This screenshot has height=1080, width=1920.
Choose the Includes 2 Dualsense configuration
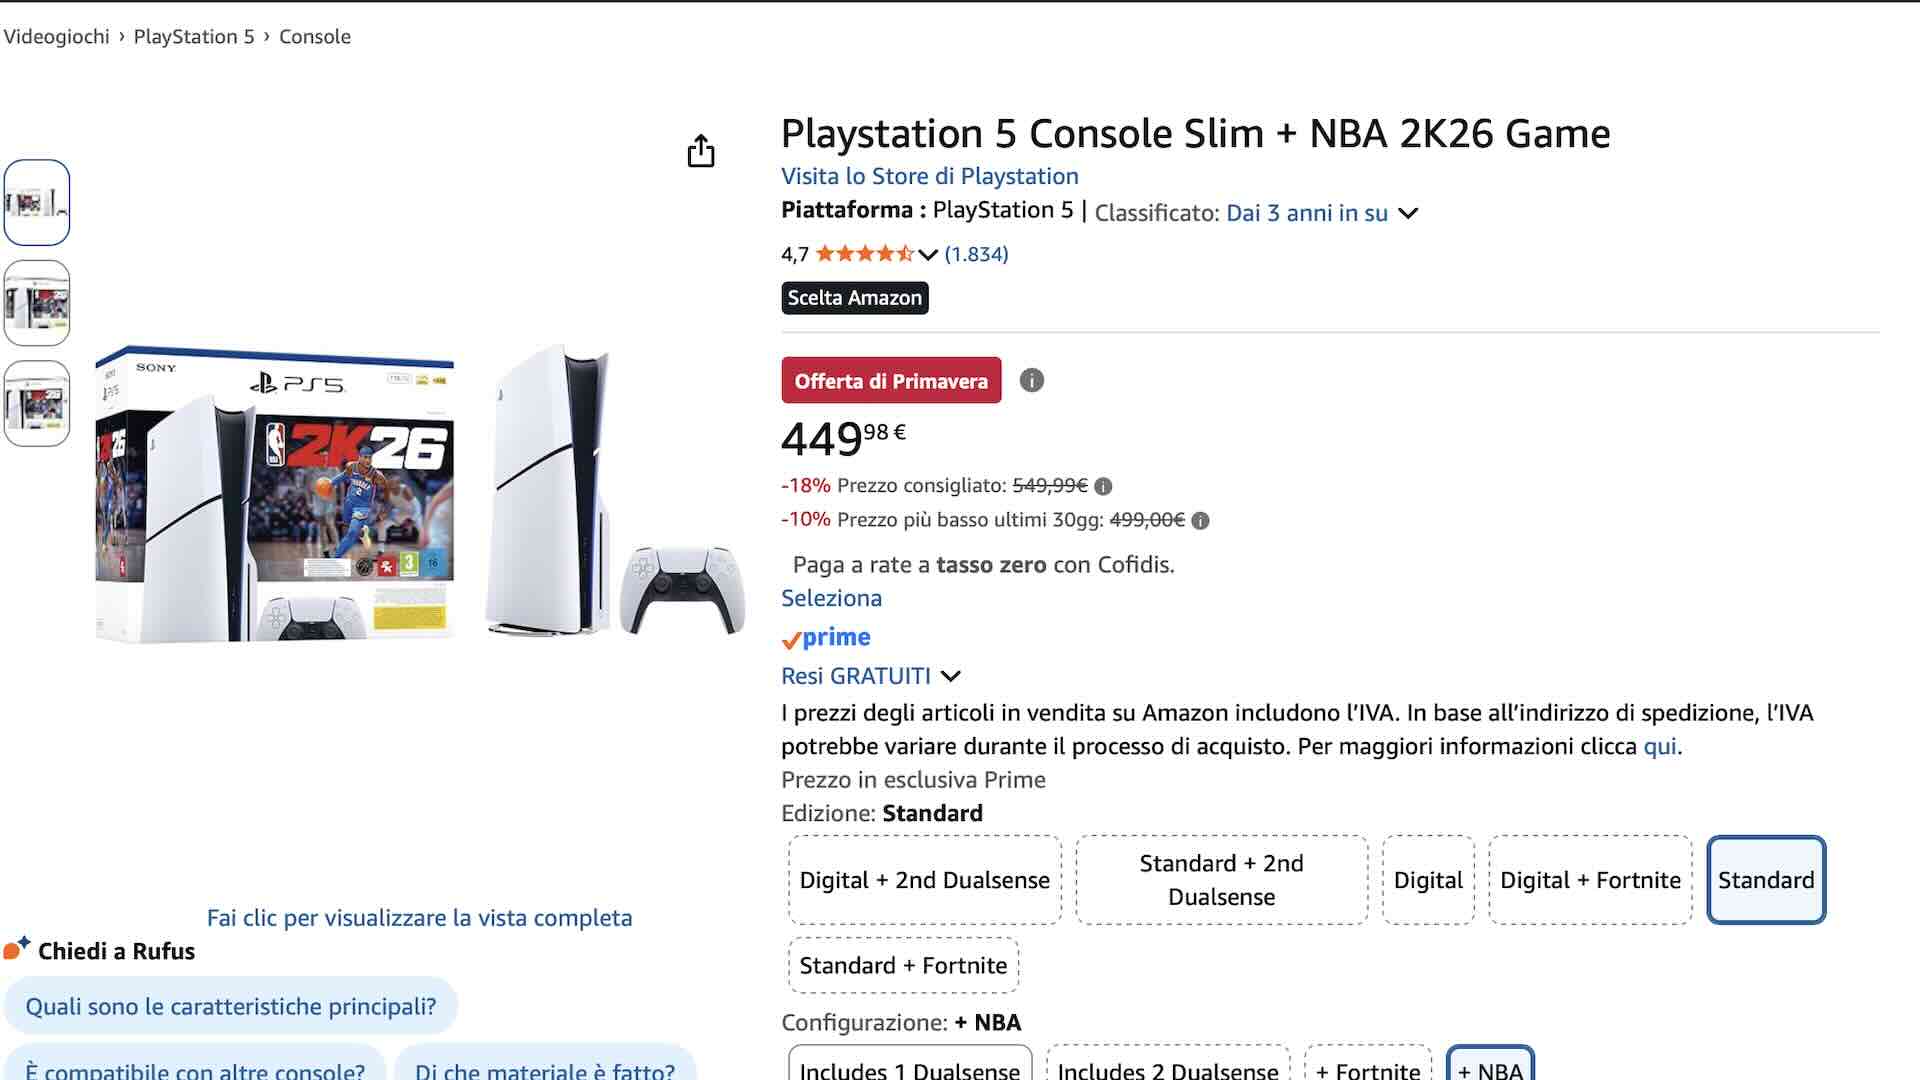pos(1170,1068)
